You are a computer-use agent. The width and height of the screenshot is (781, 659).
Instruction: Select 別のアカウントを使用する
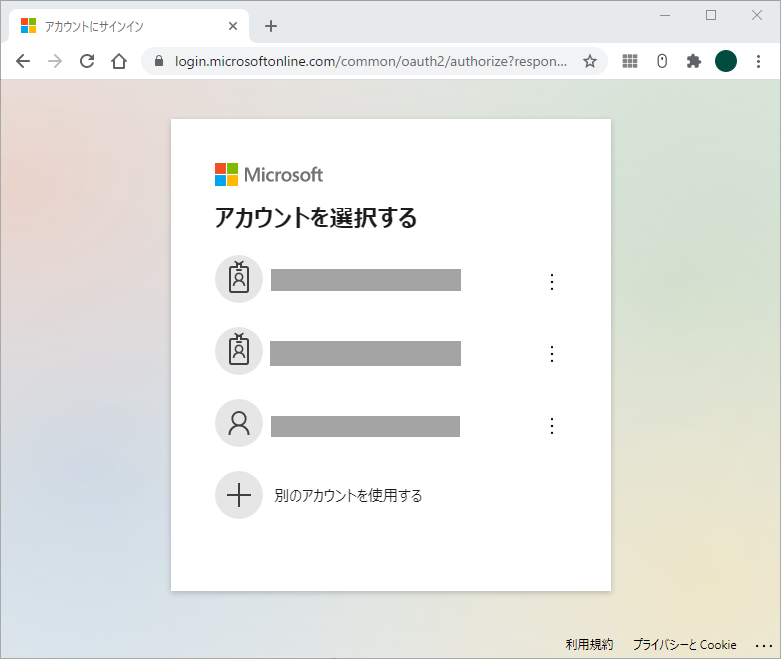pyautogui.click(x=348, y=496)
